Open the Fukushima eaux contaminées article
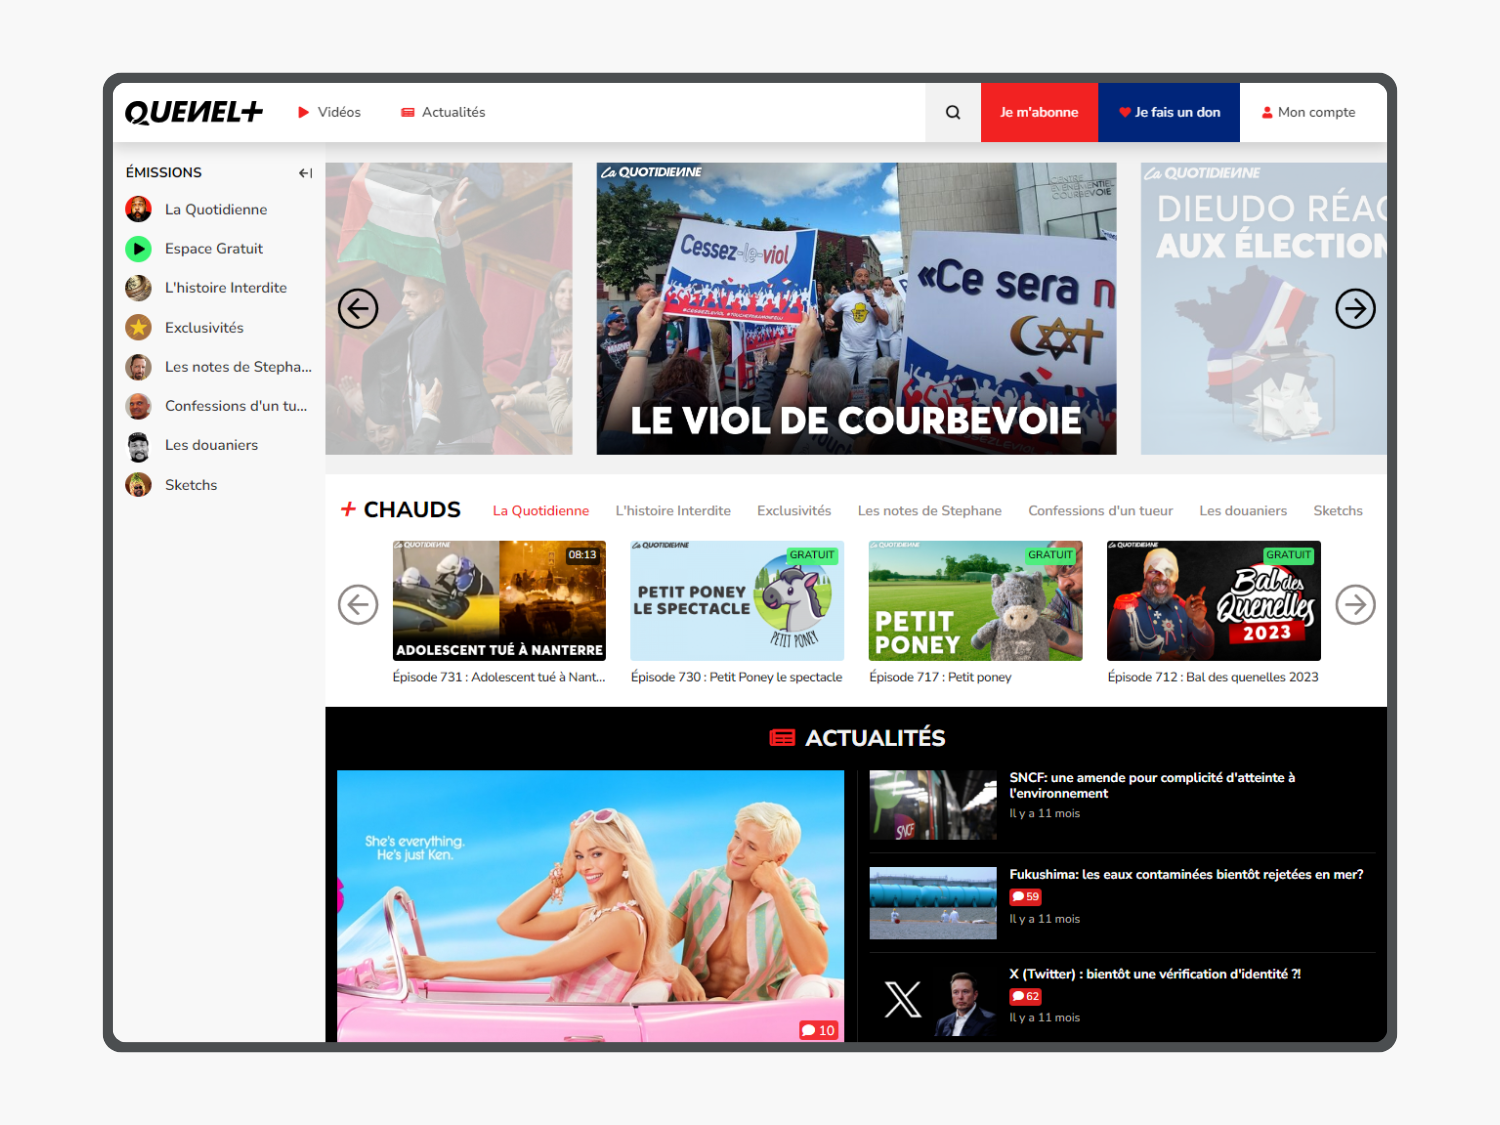1500x1125 pixels. [1186, 874]
